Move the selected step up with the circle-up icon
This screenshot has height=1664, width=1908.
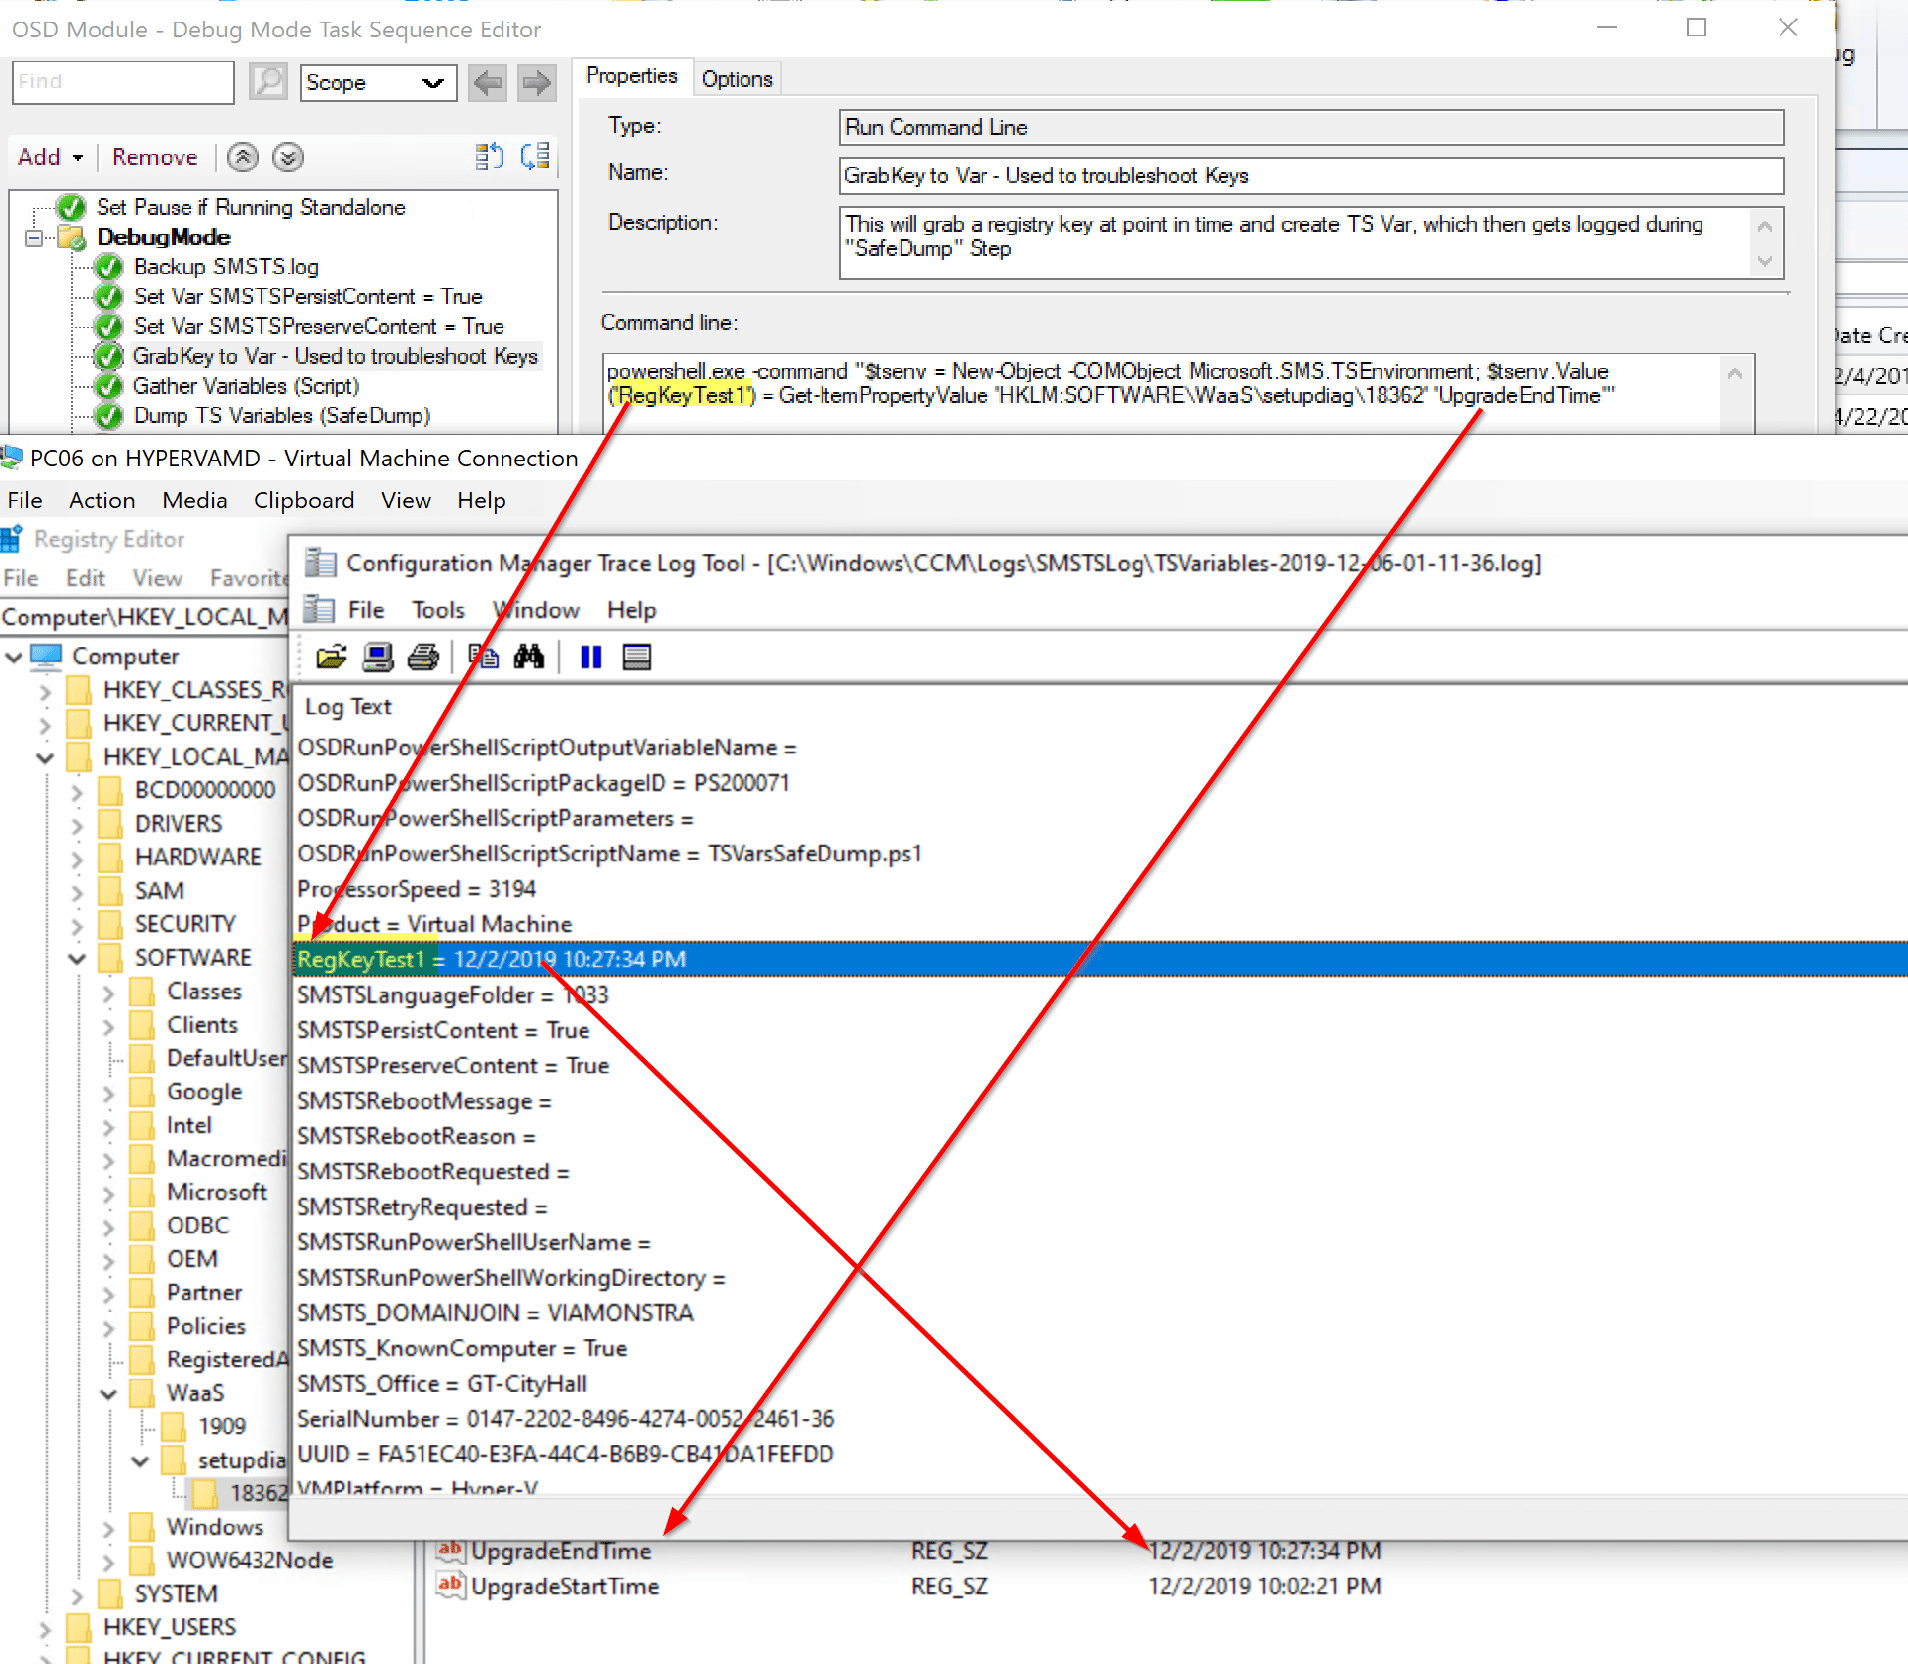tap(242, 157)
